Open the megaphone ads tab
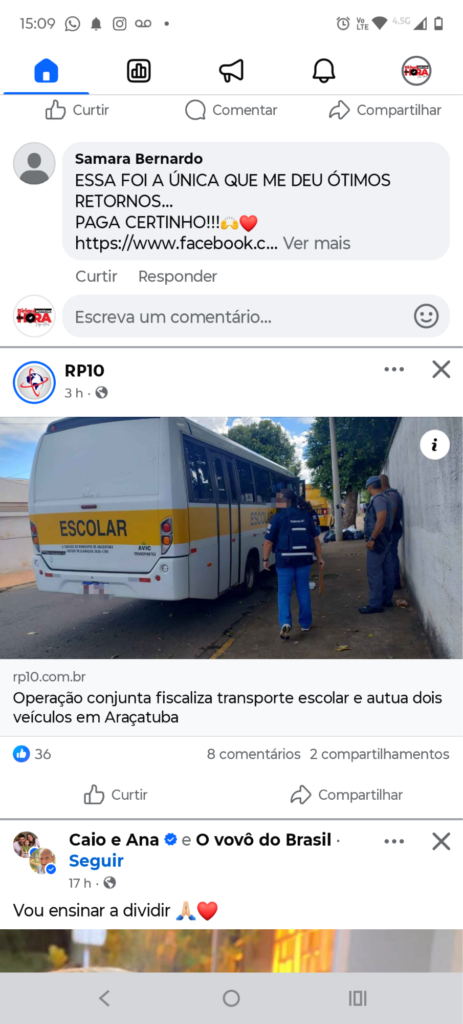The width and height of the screenshot is (463, 1024). click(231, 71)
